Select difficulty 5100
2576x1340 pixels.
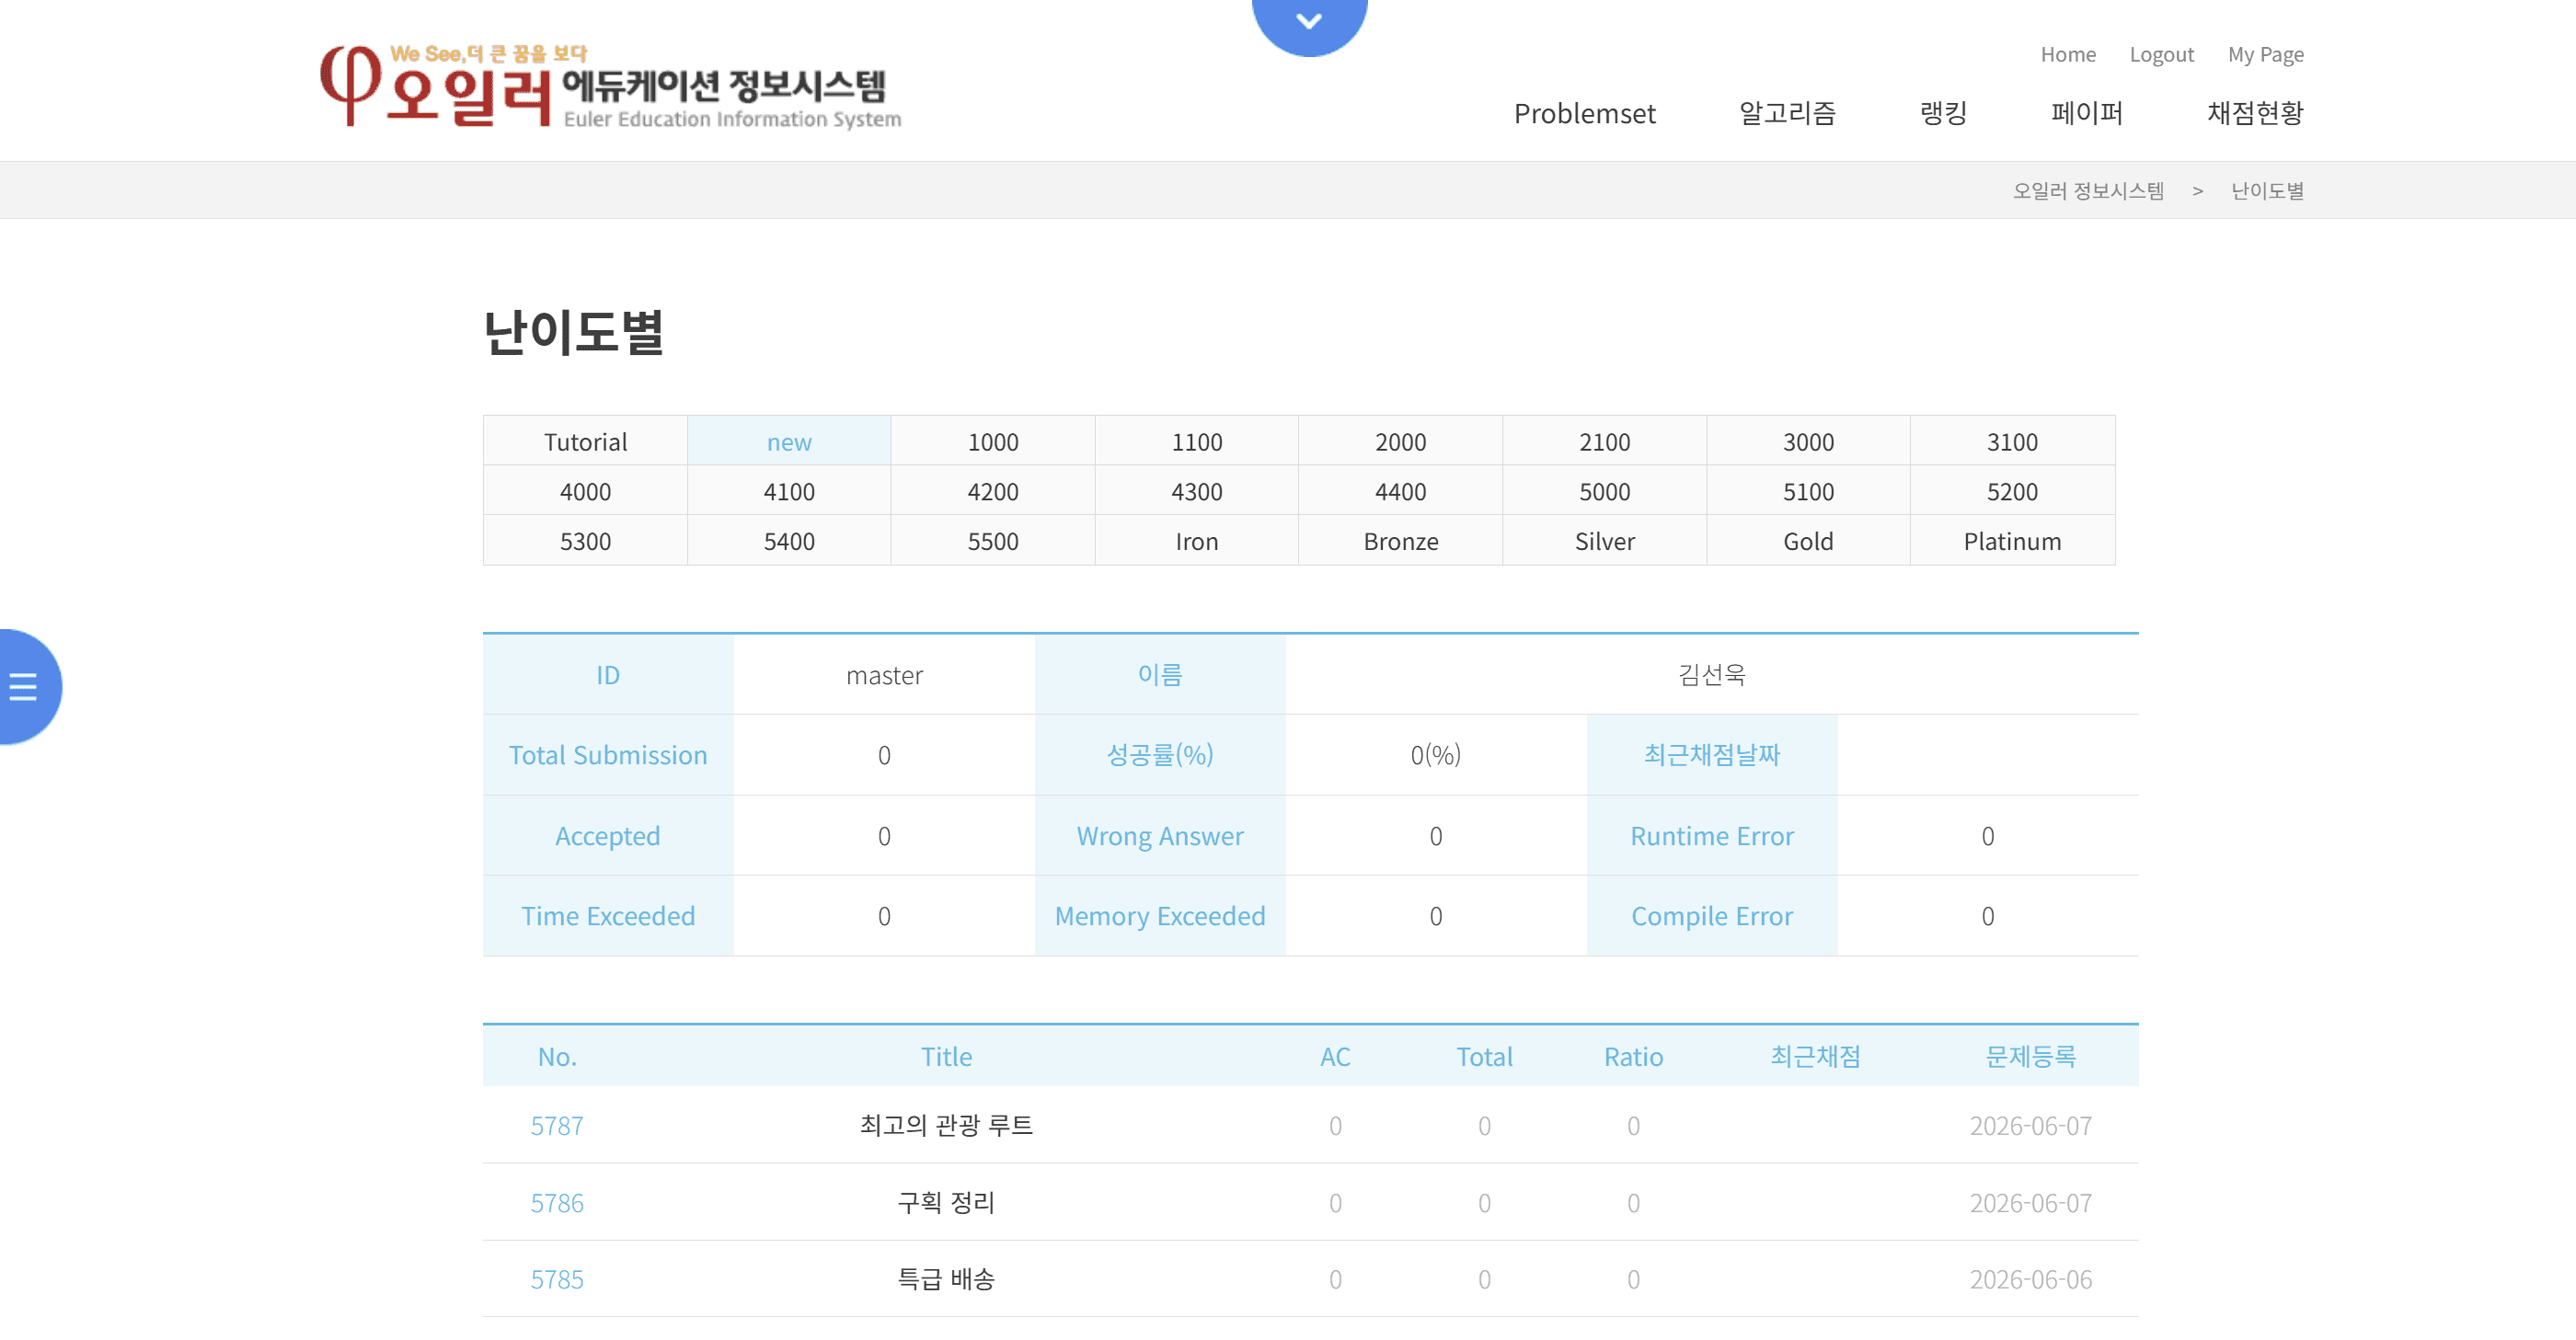click(x=1808, y=491)
